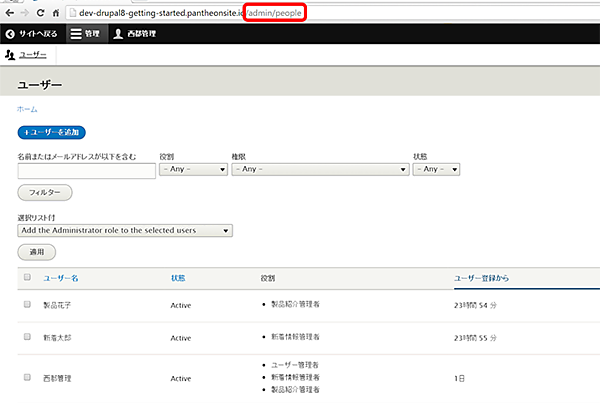Open the Add the Administrator role action dropdown
Viewport: 600px width, 403px height.
click(x=125, y=230)
